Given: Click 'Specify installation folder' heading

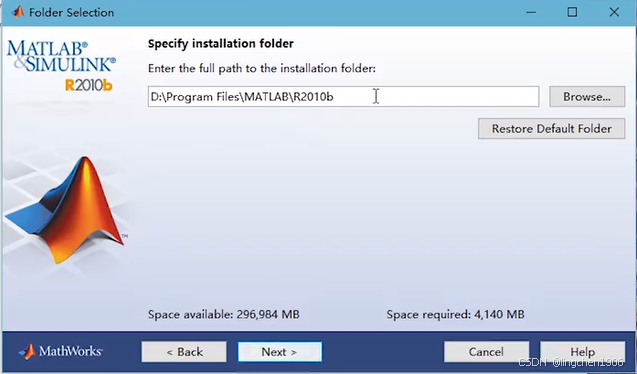Looking at the screenshot, I should 221,44.
